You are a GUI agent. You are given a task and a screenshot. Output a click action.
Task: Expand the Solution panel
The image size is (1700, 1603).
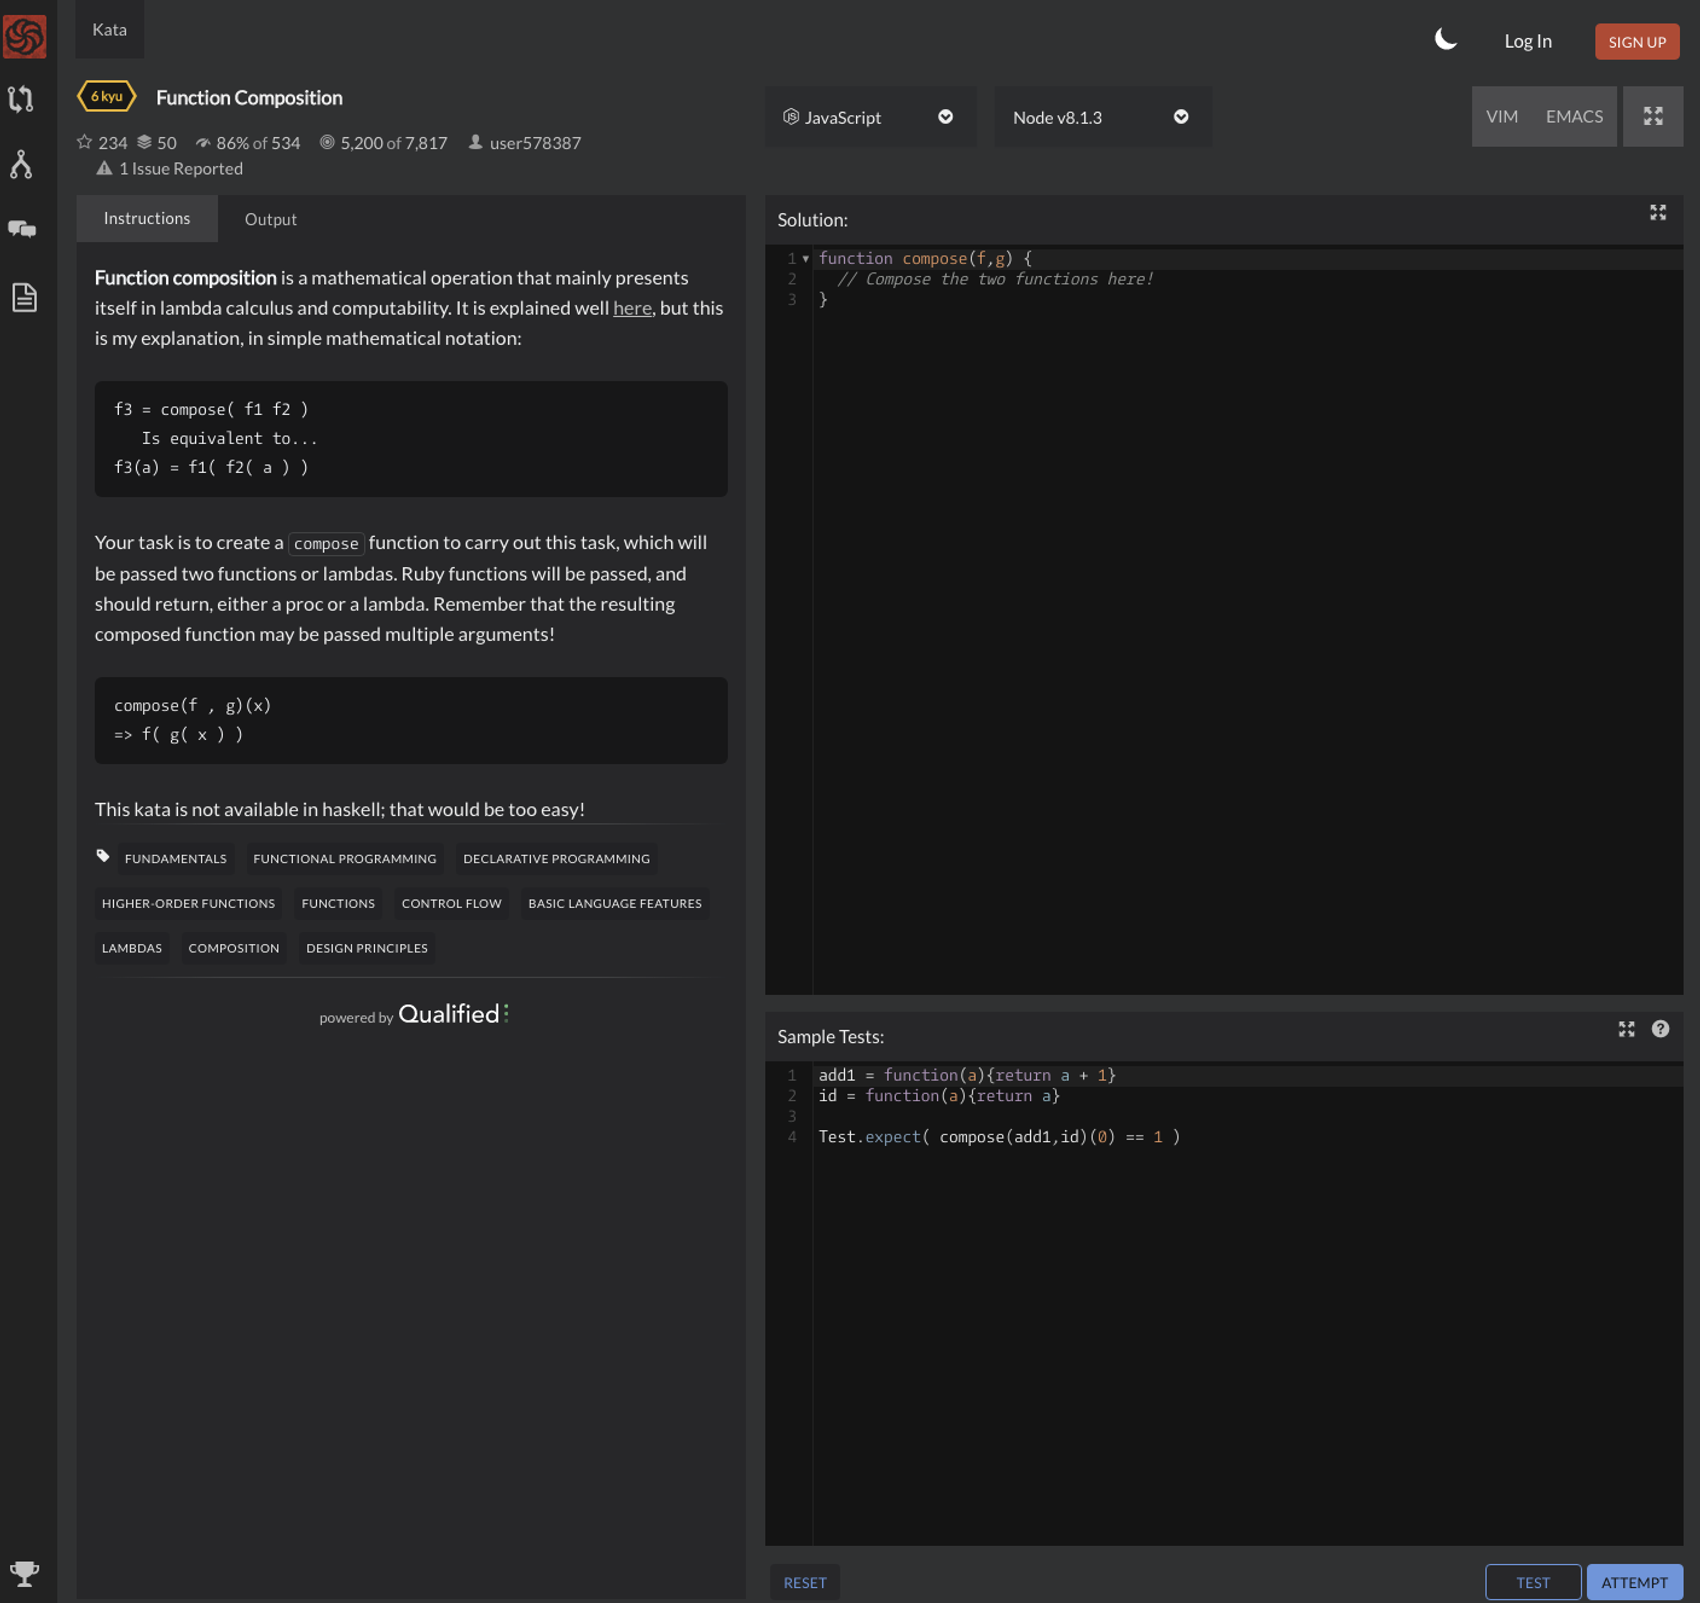(1658, 212)
